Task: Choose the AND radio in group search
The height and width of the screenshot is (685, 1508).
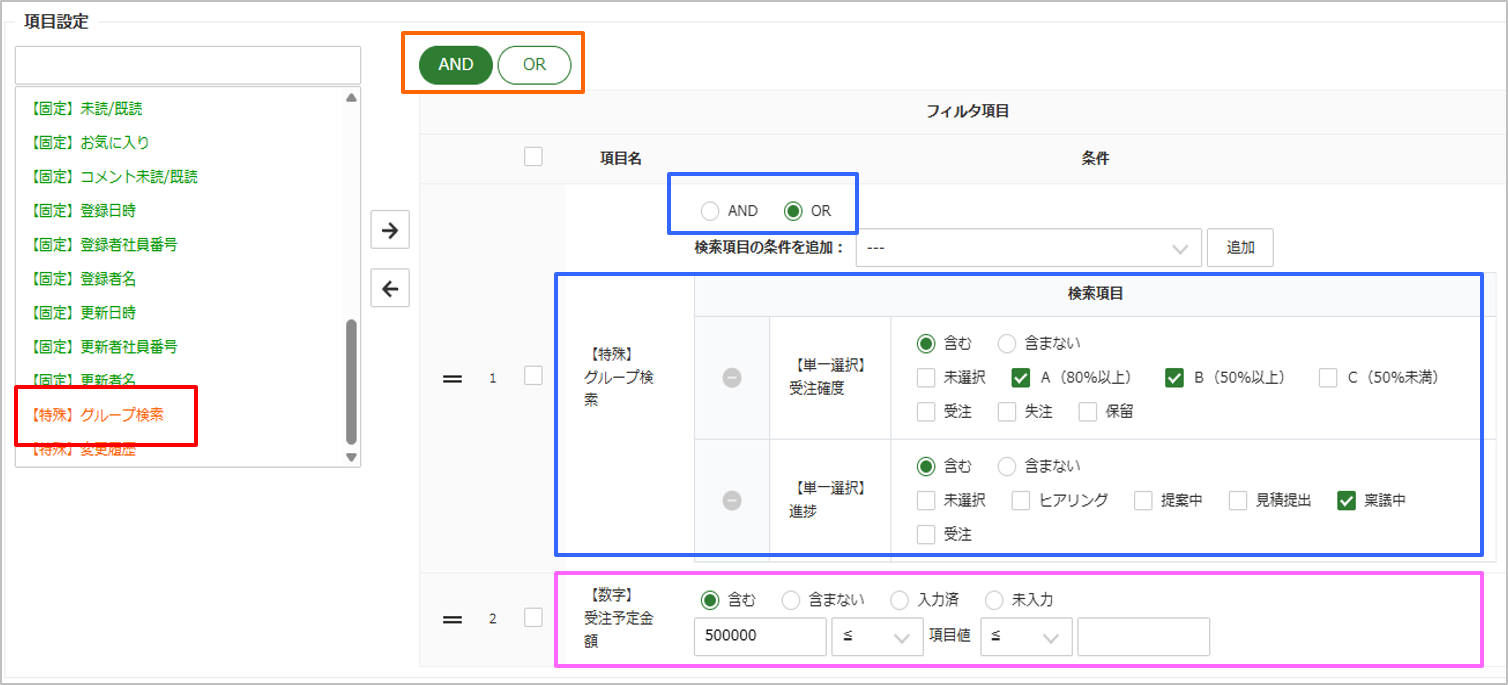Action: 709,211
